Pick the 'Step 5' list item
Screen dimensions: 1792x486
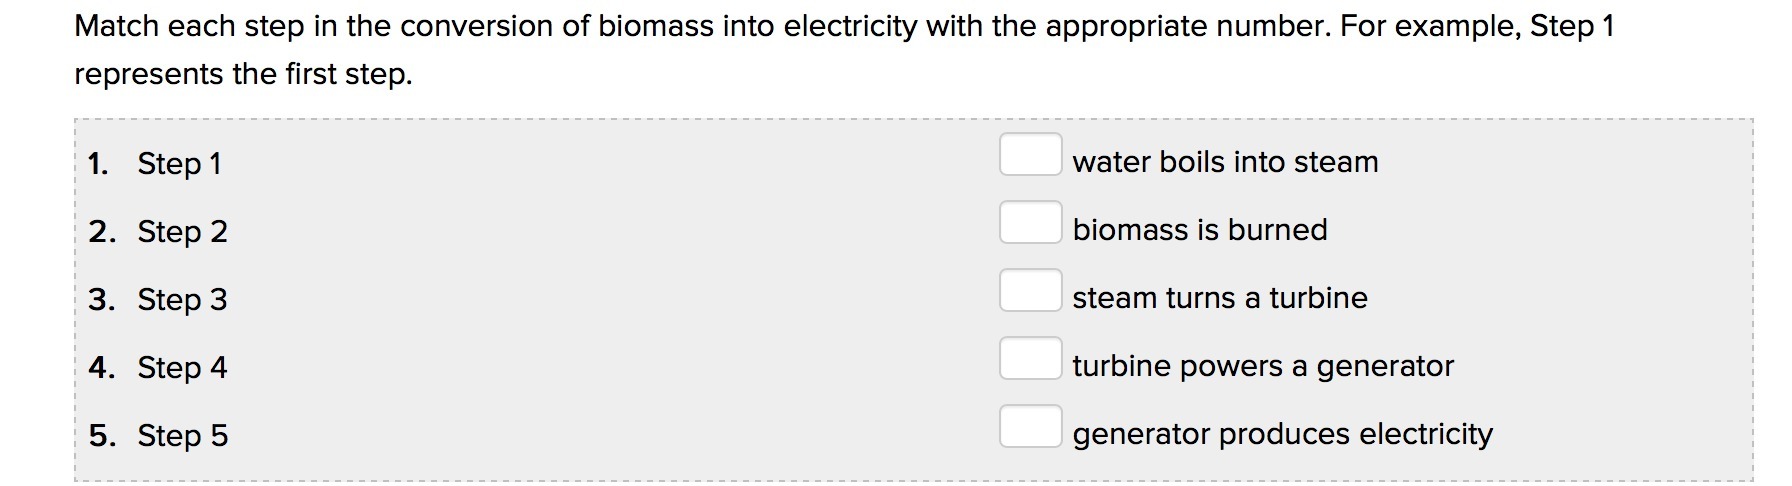pos(182,436)
